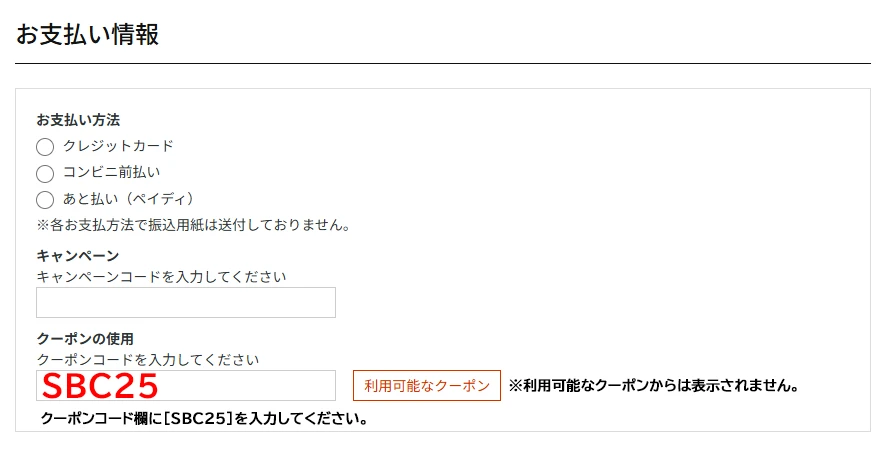
Task: Click the bottom [SBC25] coupon instruction line
Action: click(205, 418)
